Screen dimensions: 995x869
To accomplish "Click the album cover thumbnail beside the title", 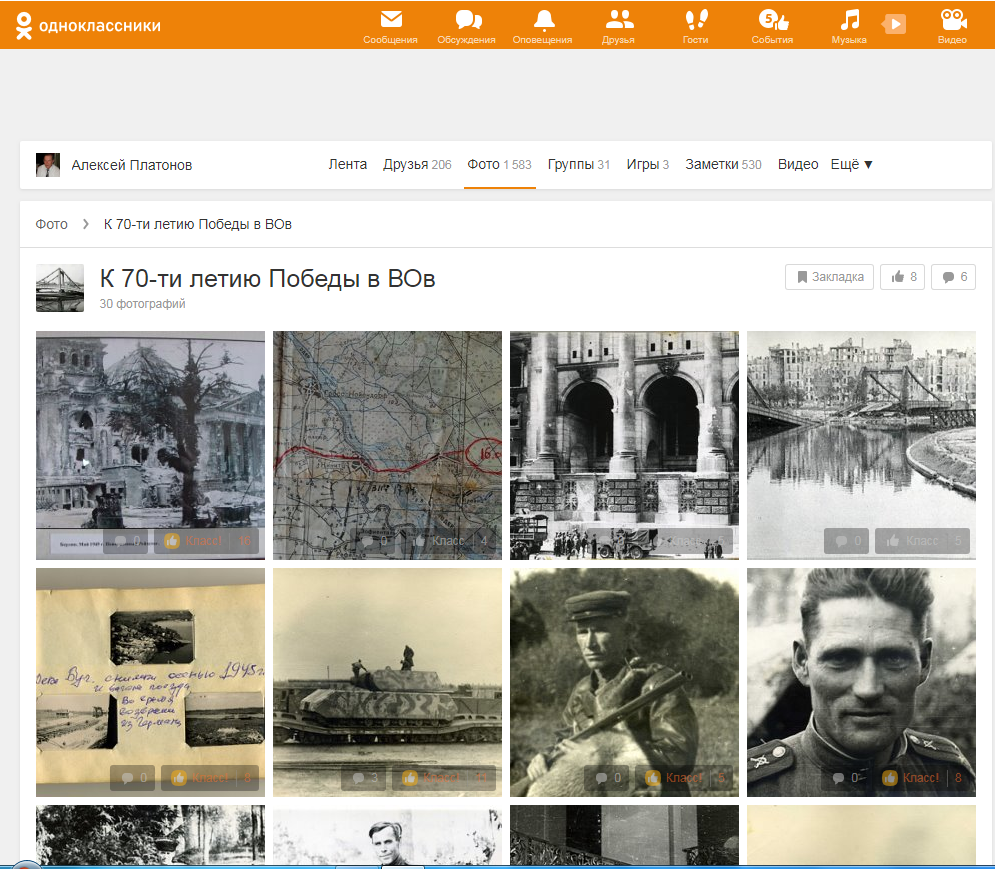I will point(60,288).
